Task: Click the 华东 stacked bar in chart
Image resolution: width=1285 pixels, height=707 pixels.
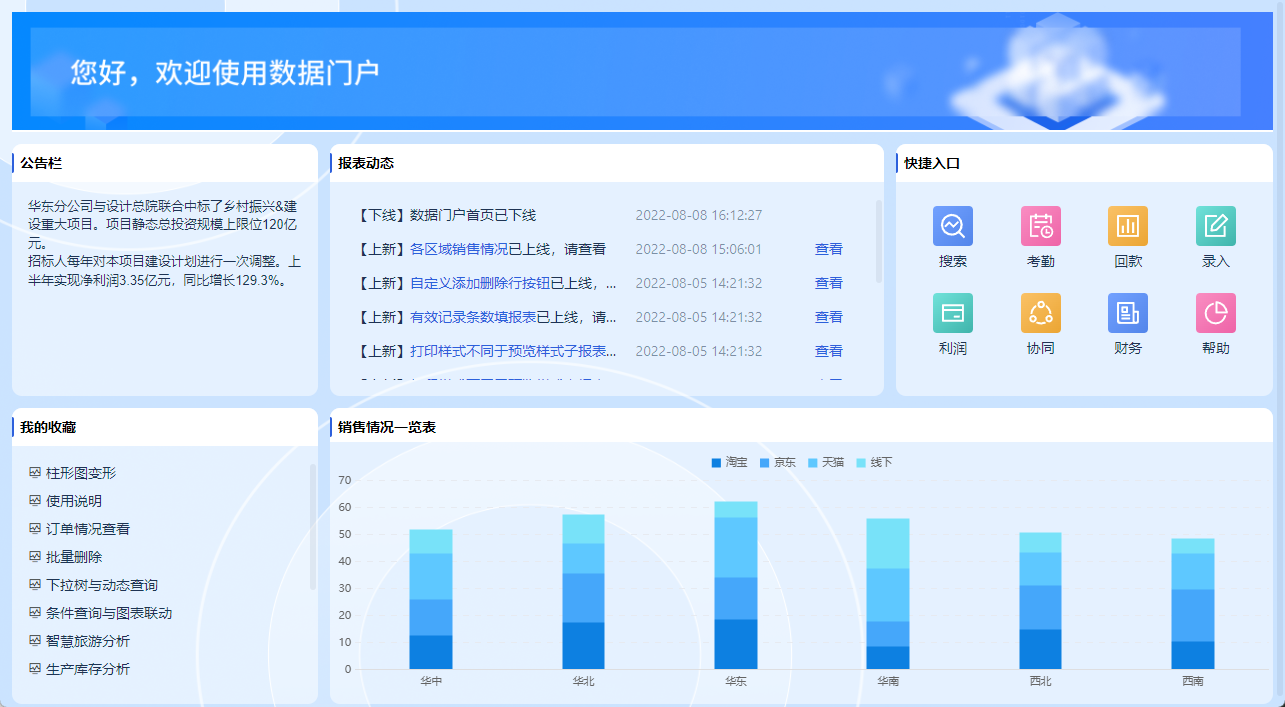Action: [x=735, y=585]
